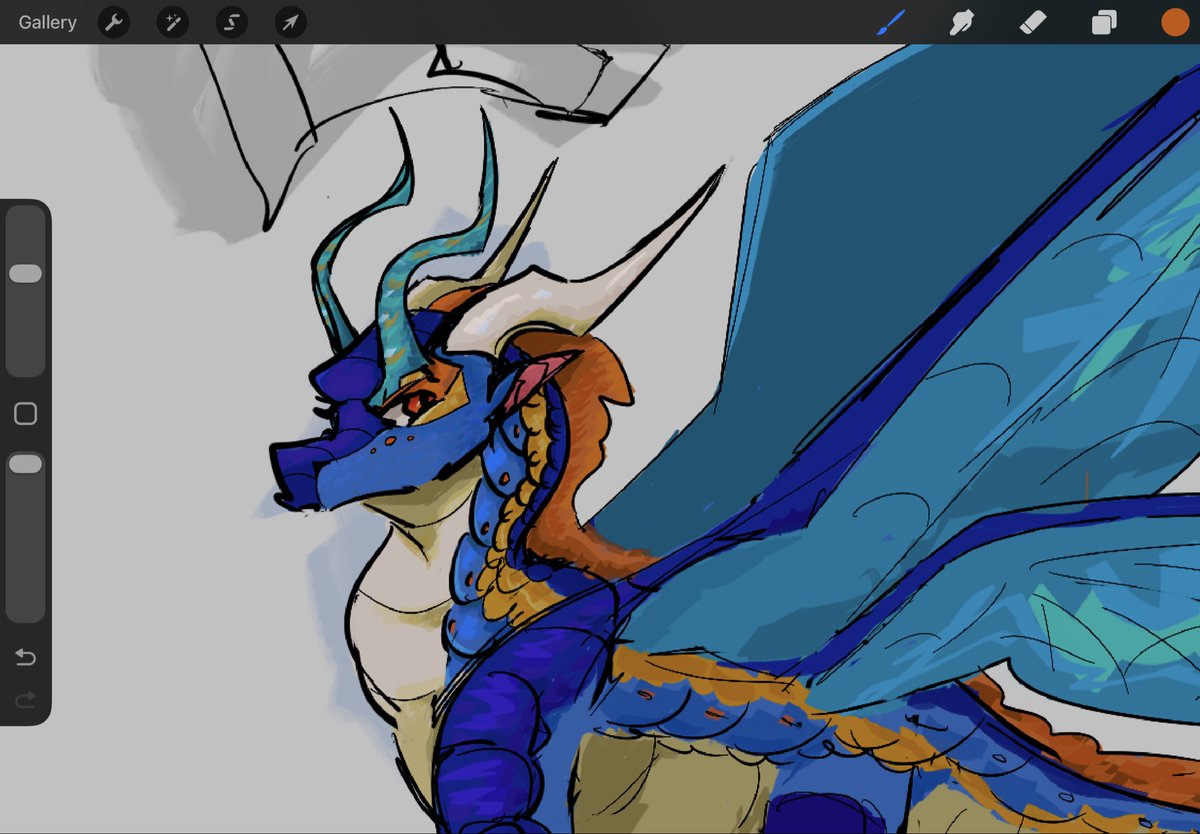The width and height of the screenshot is (1200, 834).
Task: Undo the last stroke
Action: 25,657
